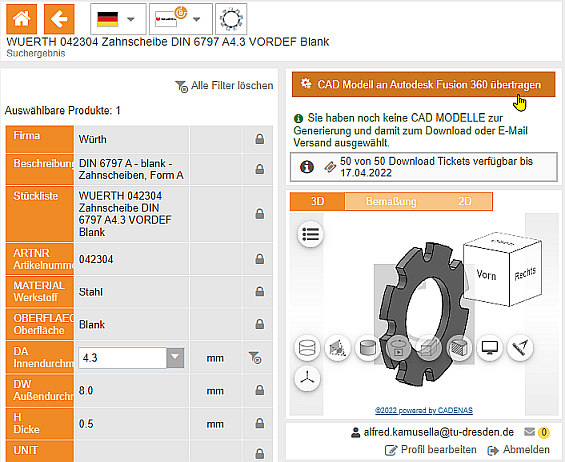Open the 3D viewer list menu

pyautogui.click(x=310, y=234)
